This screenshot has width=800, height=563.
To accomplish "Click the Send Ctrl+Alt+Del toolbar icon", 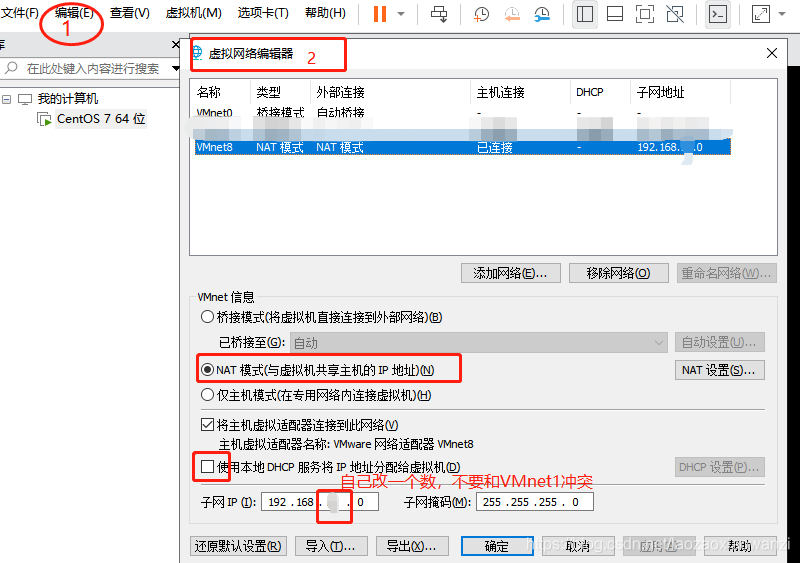I will click(439, 14).
